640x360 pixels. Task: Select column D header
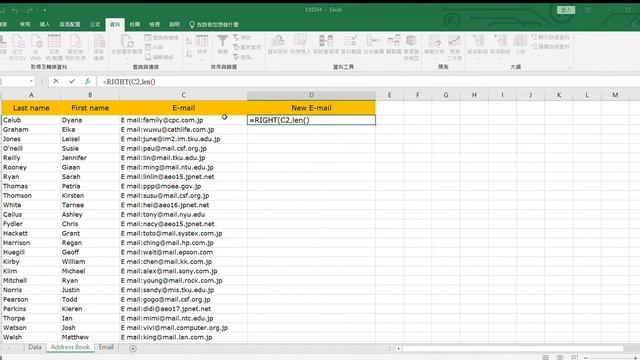pyautogui.click(x=311, y=95)
